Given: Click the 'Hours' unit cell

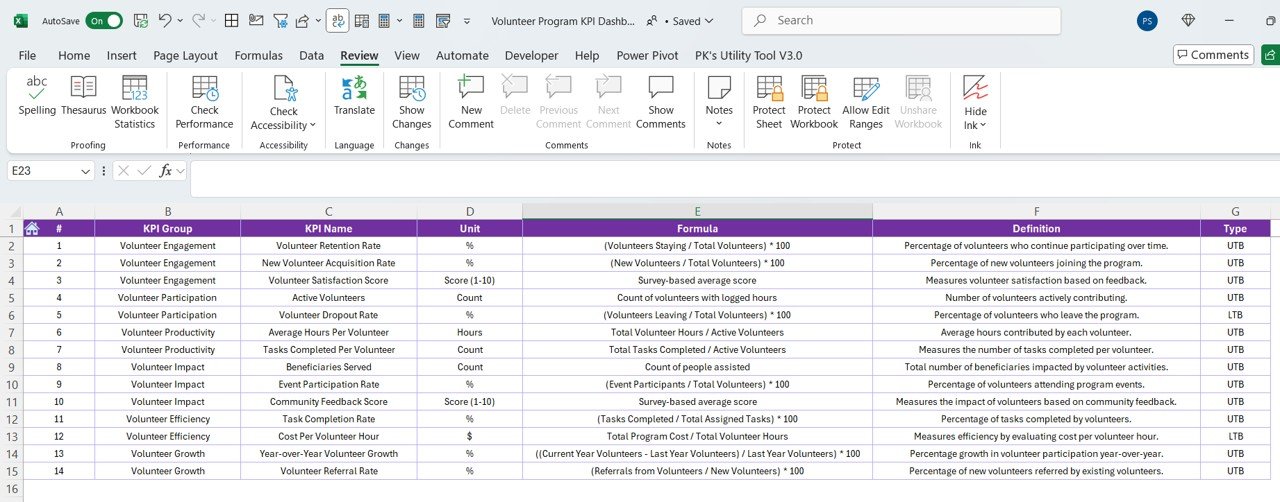Looking at the screenshot, I should tap(470, 333).
